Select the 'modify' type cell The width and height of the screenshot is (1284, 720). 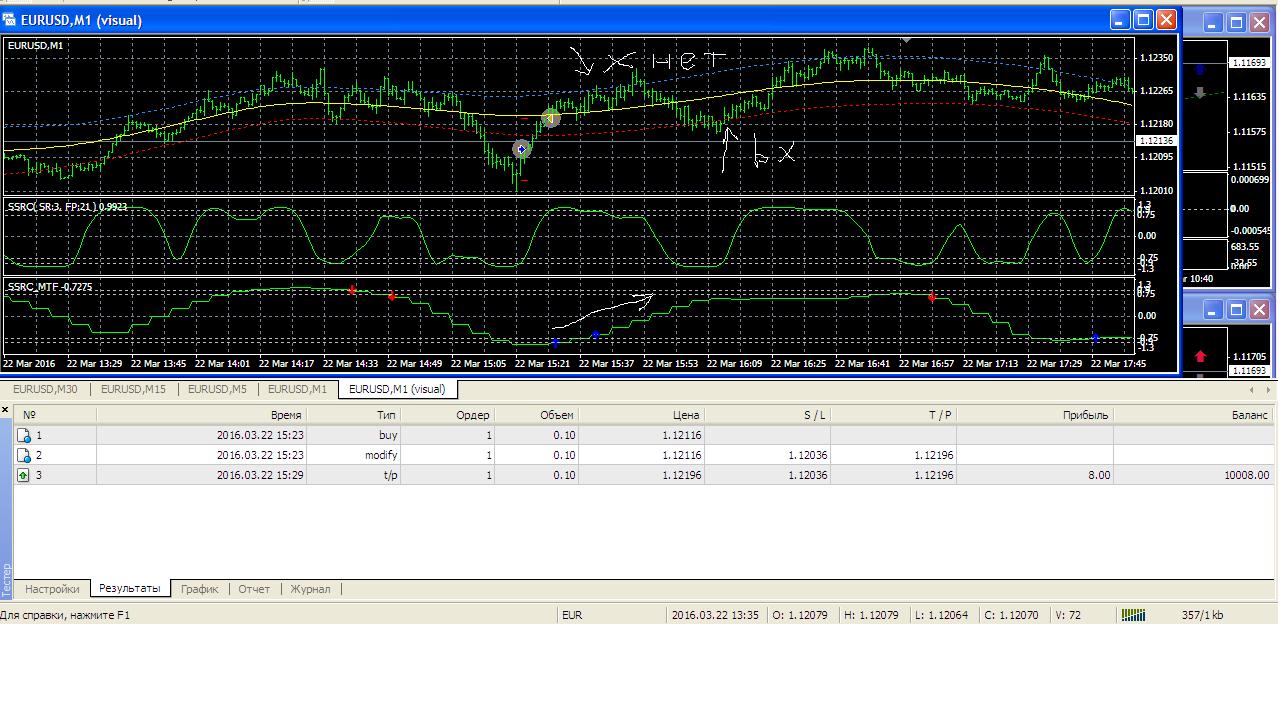354,455
